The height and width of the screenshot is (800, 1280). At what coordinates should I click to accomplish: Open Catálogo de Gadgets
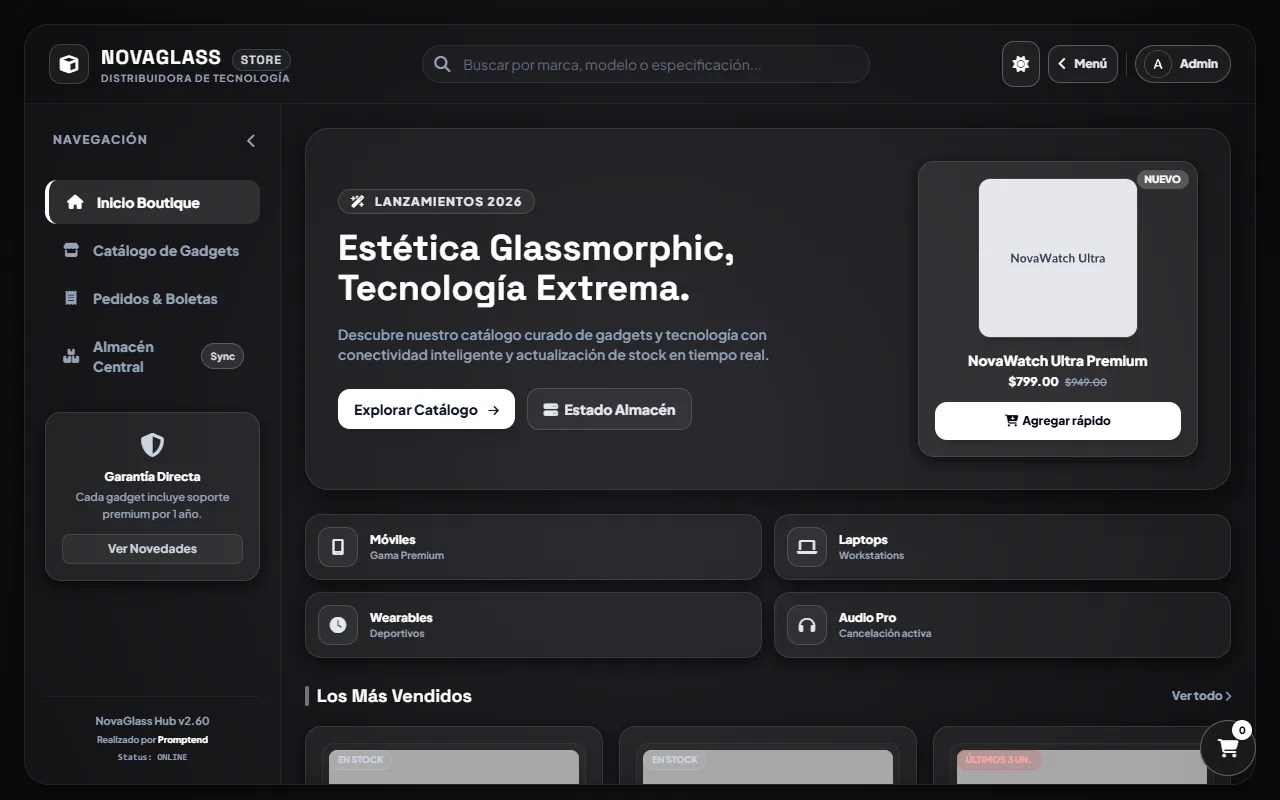[x=152, y=250]
